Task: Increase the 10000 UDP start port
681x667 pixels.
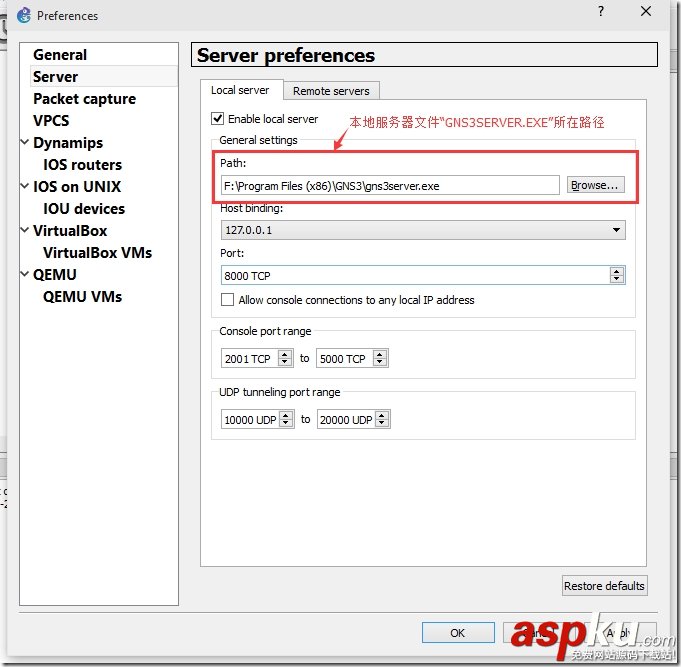Action: (x=286, y=415)
